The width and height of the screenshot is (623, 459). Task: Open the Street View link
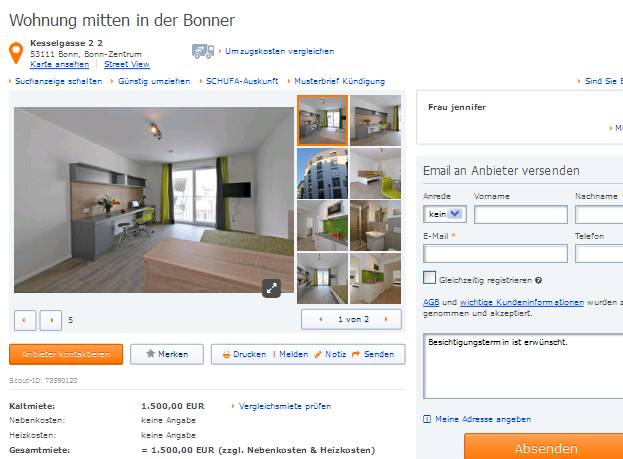[x=127, y=64]
